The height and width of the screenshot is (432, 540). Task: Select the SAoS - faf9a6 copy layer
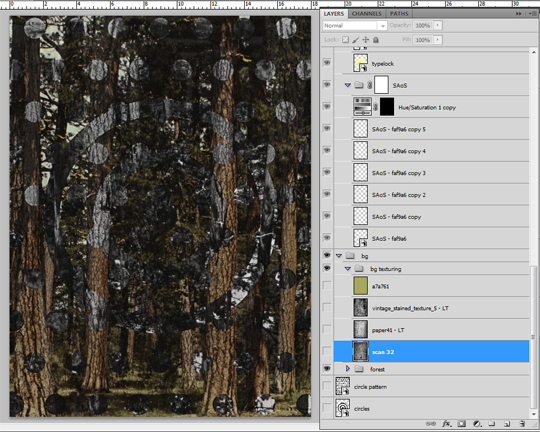[432, 216]
